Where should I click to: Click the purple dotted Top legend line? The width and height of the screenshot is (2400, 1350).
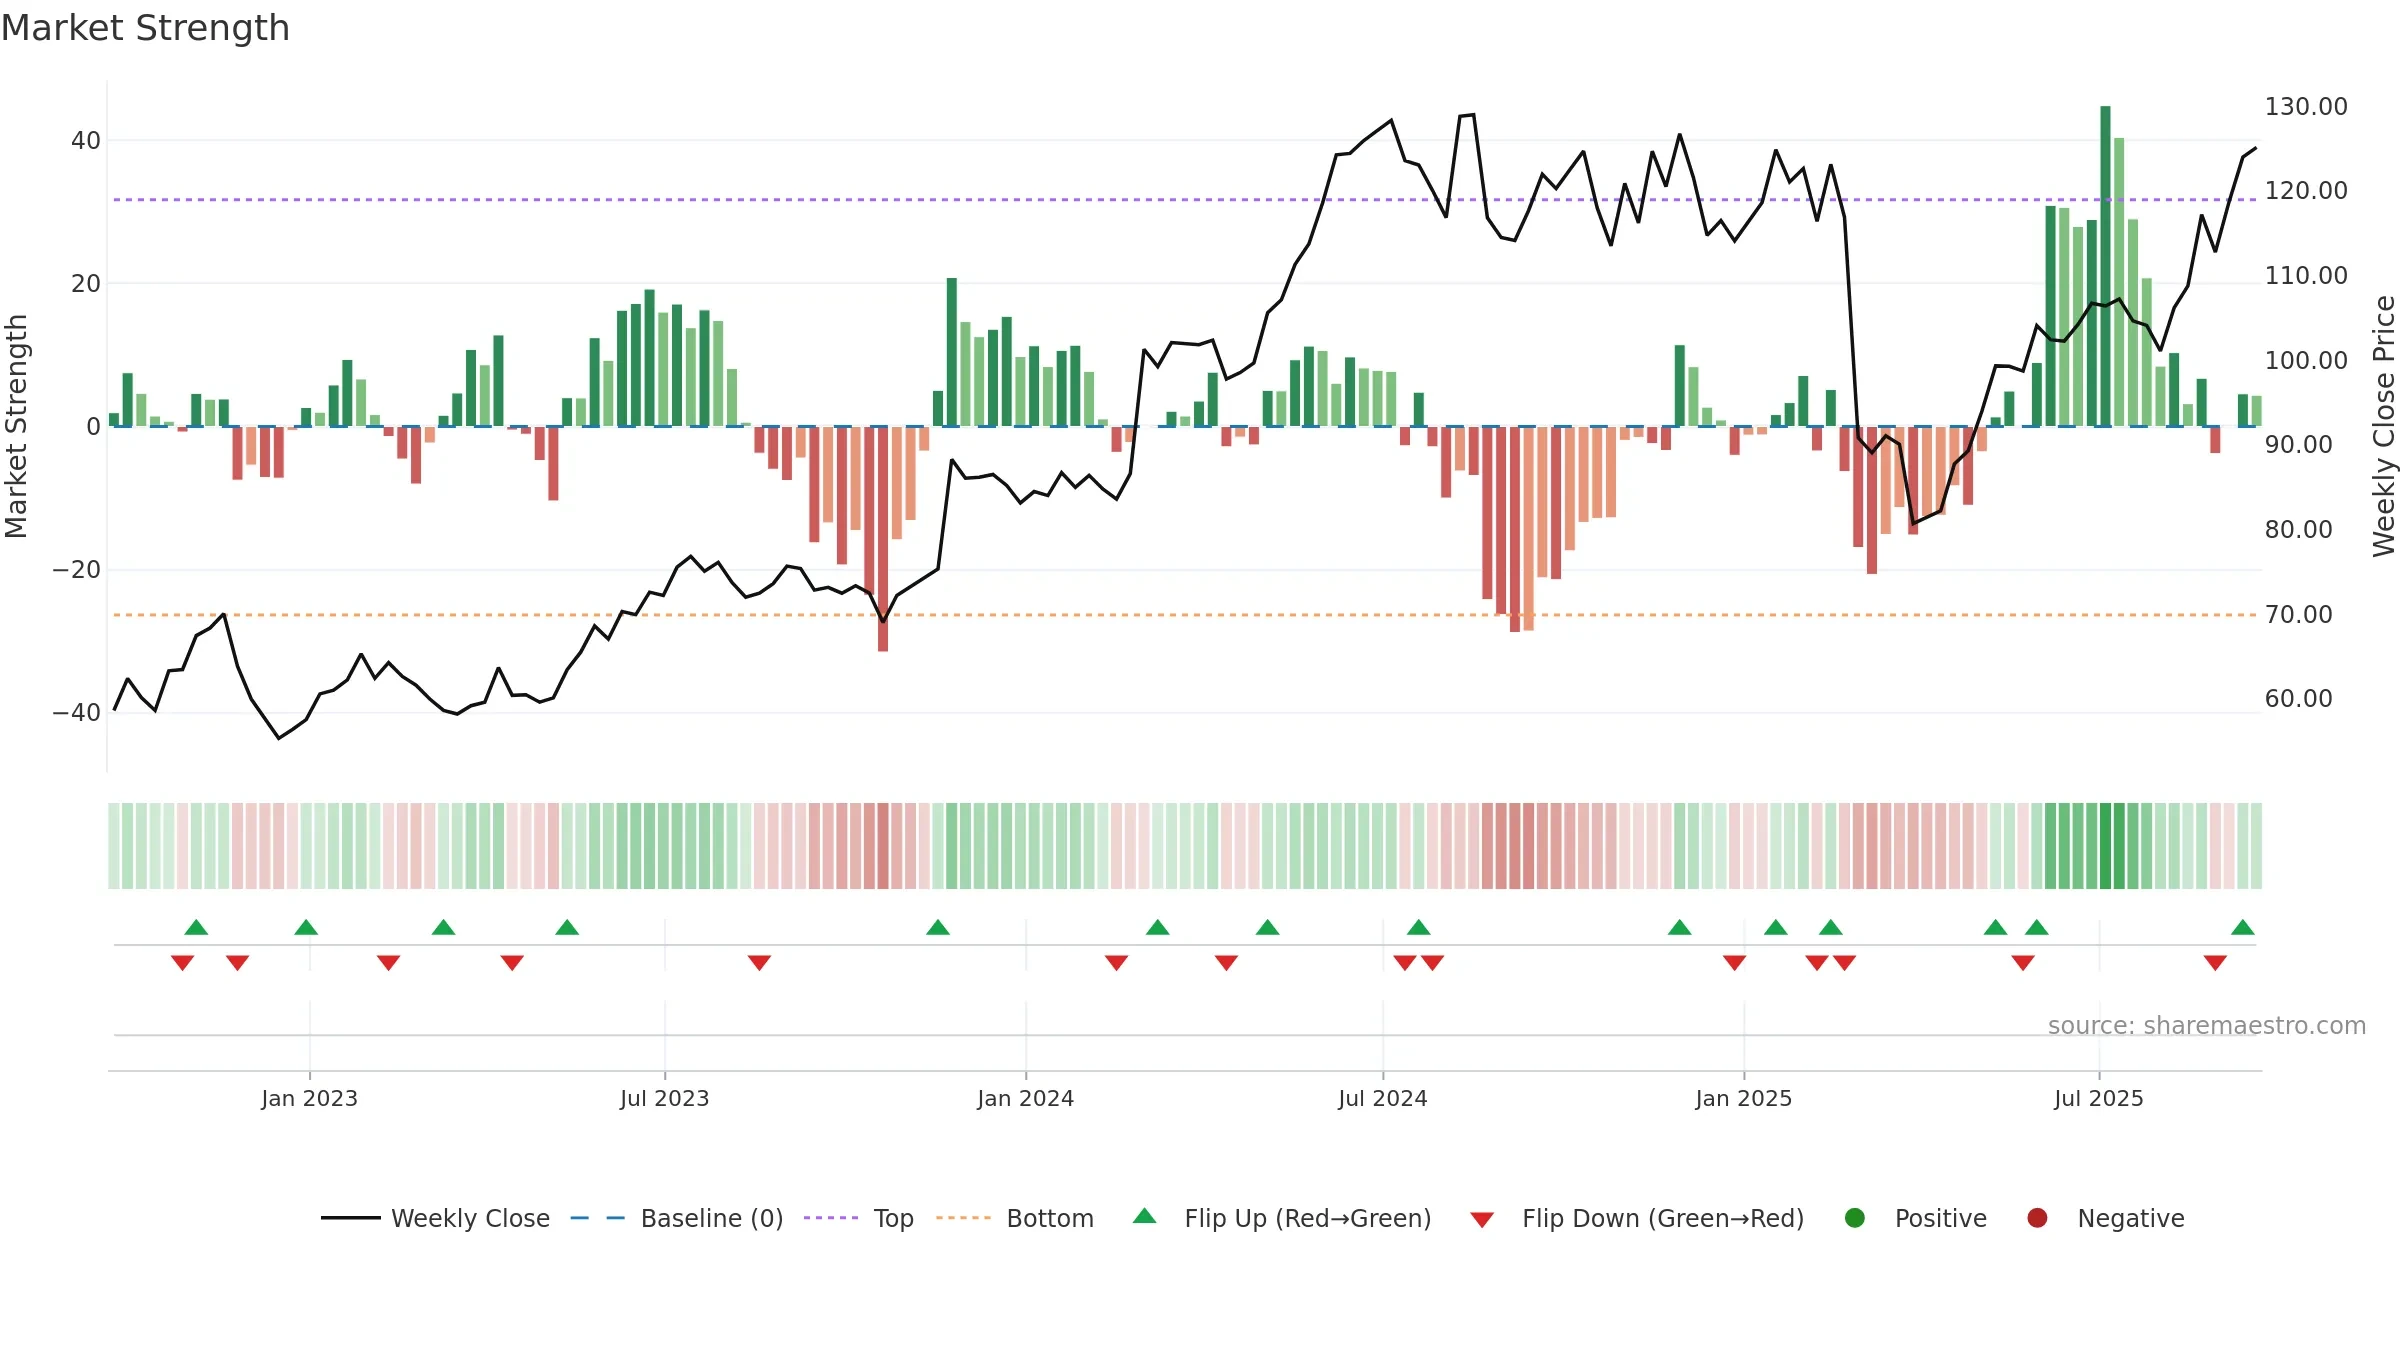(x=831, y=1218)
